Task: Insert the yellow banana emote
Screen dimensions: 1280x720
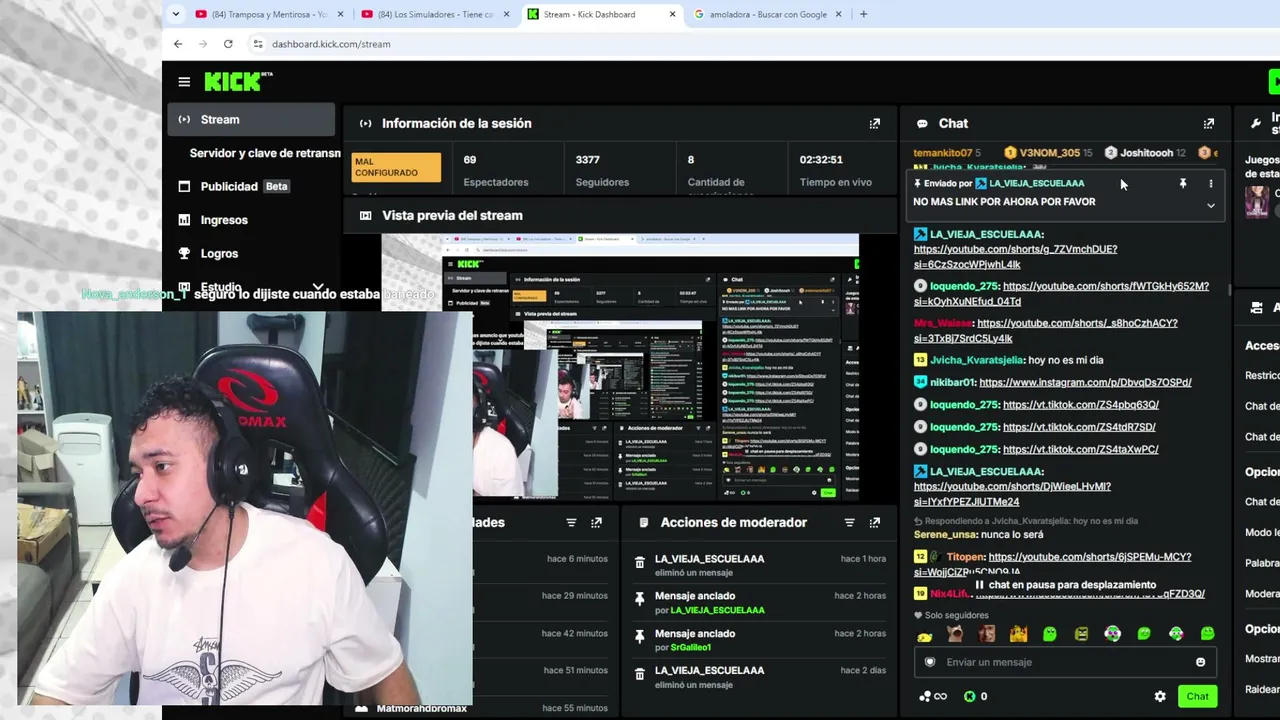Action: click(x=924, y=635)
